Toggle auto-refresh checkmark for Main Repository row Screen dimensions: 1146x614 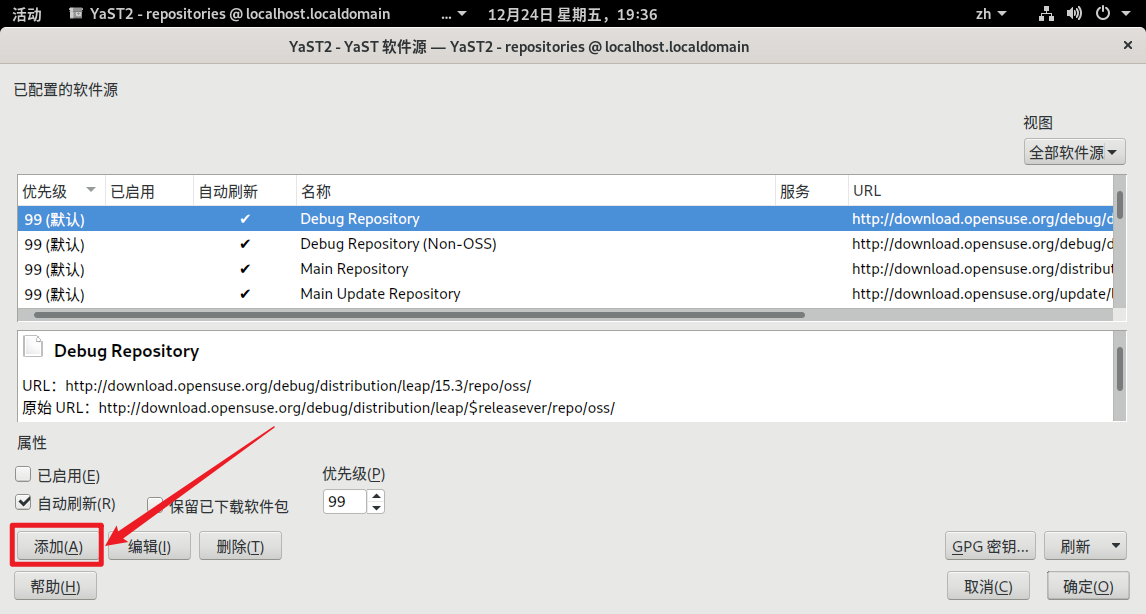245,269
